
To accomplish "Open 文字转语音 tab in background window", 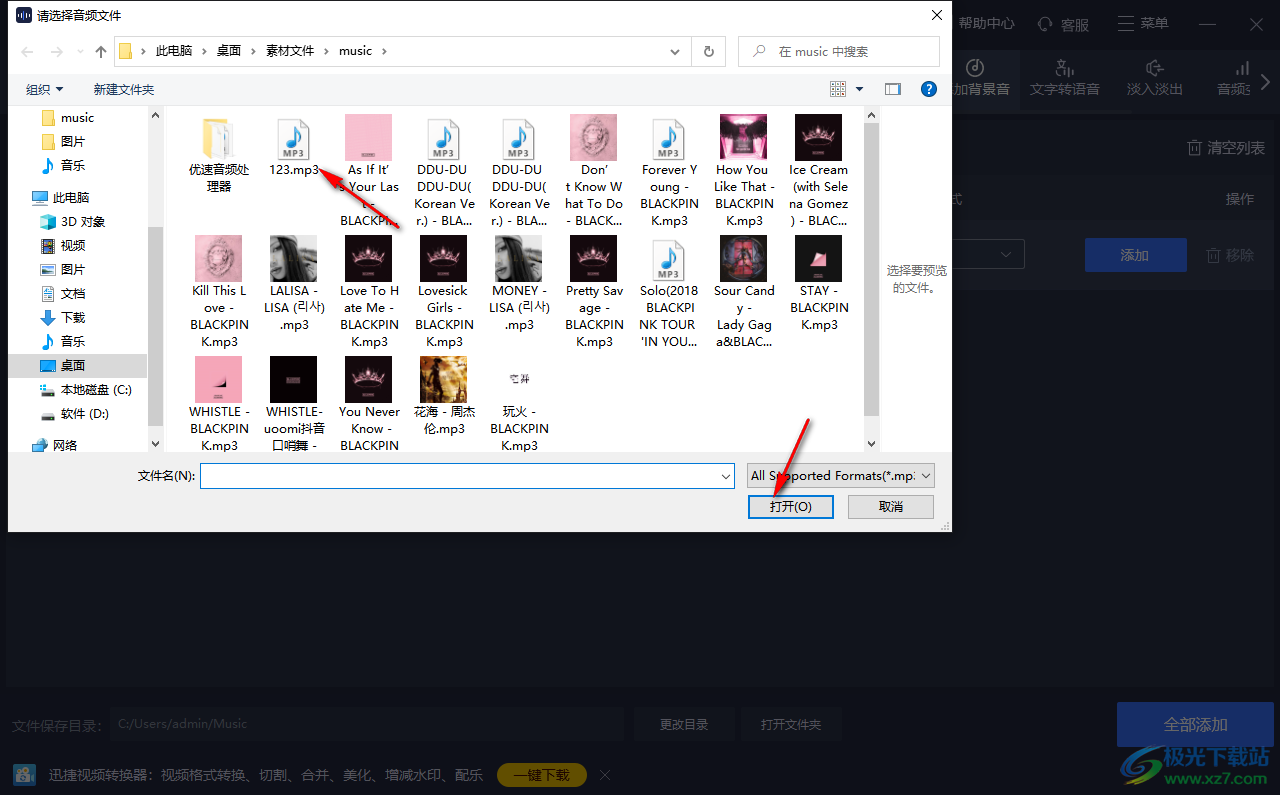I will point(1065,78).
